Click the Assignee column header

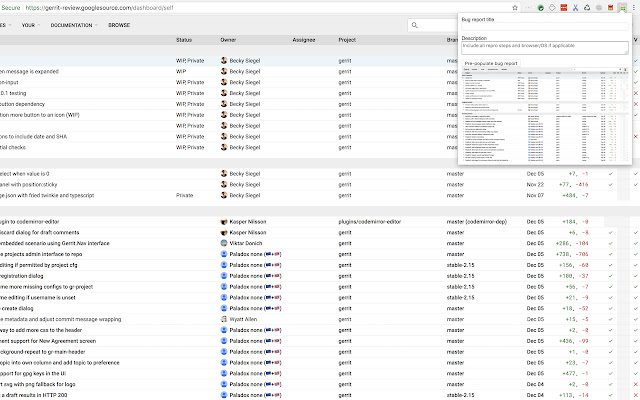[304, 40]
